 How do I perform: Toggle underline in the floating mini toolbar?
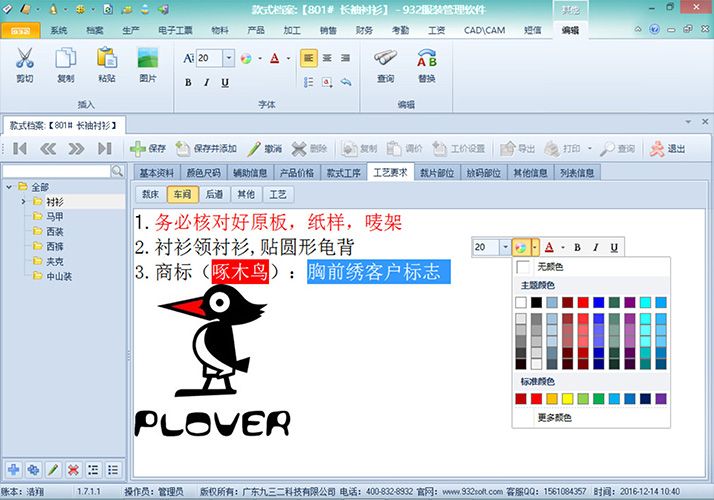point(613,247)
